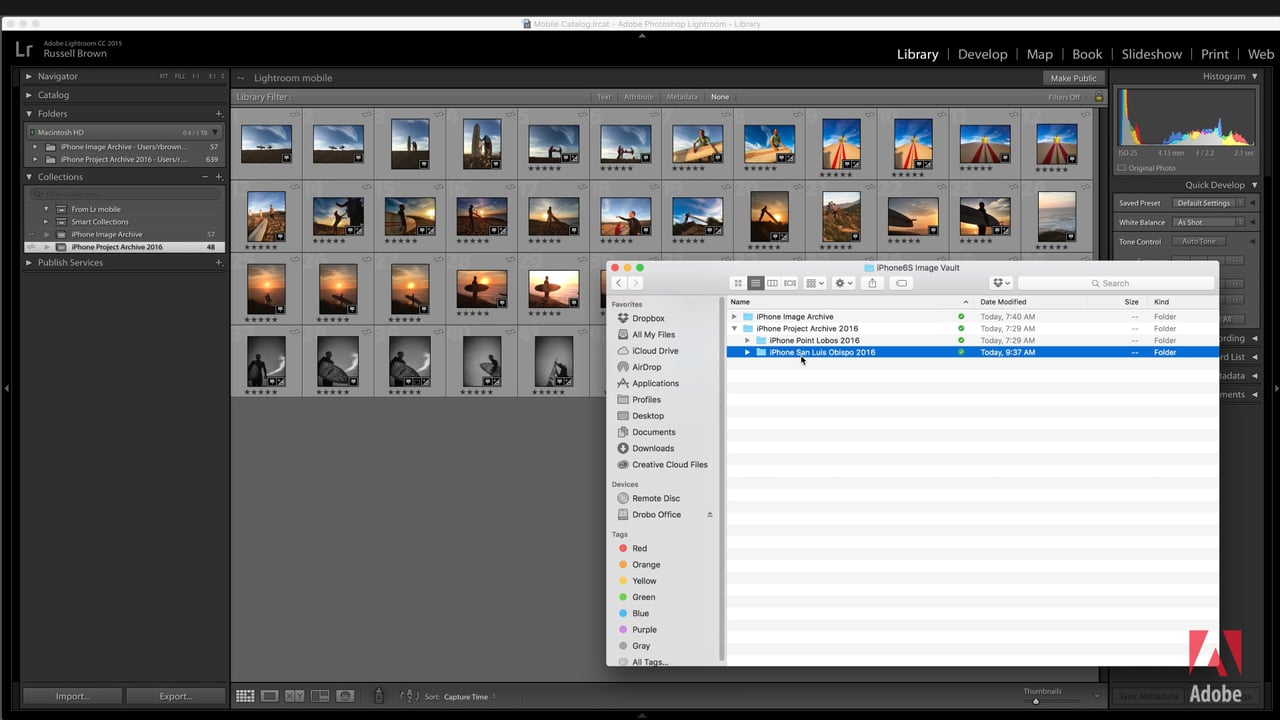Toggle sync for iPhone Image Archive collection

pos(30,234)
